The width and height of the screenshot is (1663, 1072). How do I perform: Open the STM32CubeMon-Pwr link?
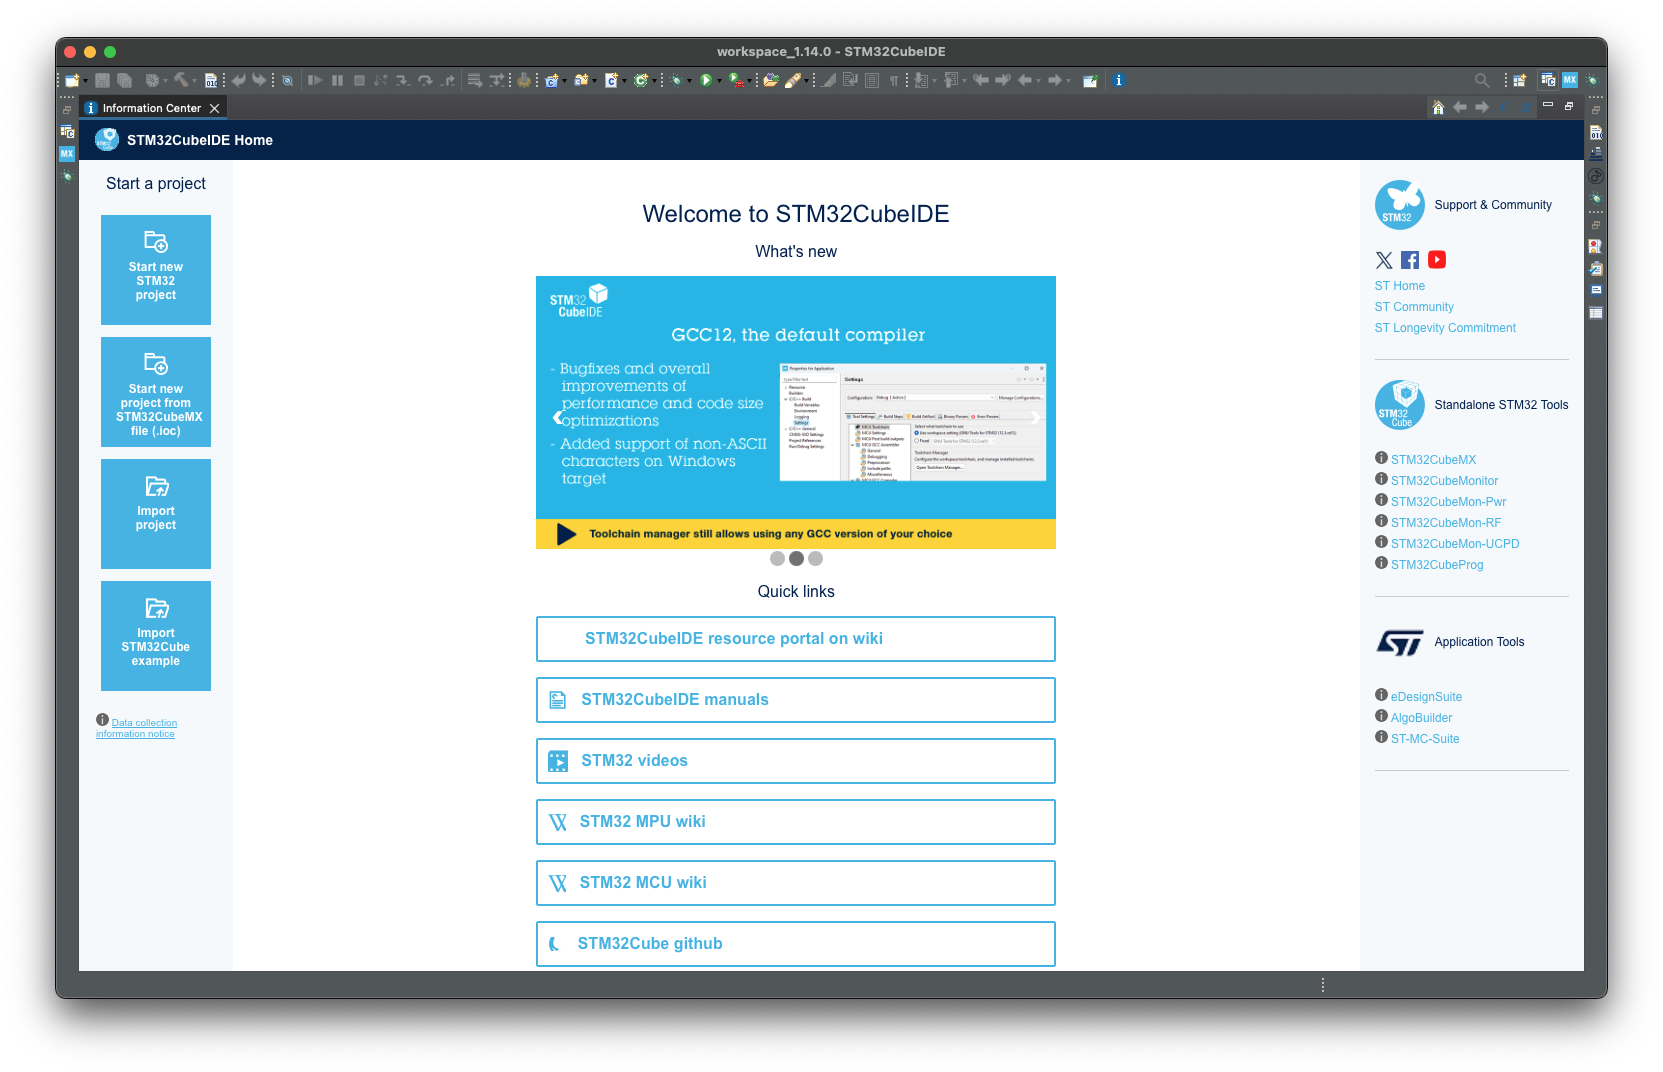point(1448,502)
